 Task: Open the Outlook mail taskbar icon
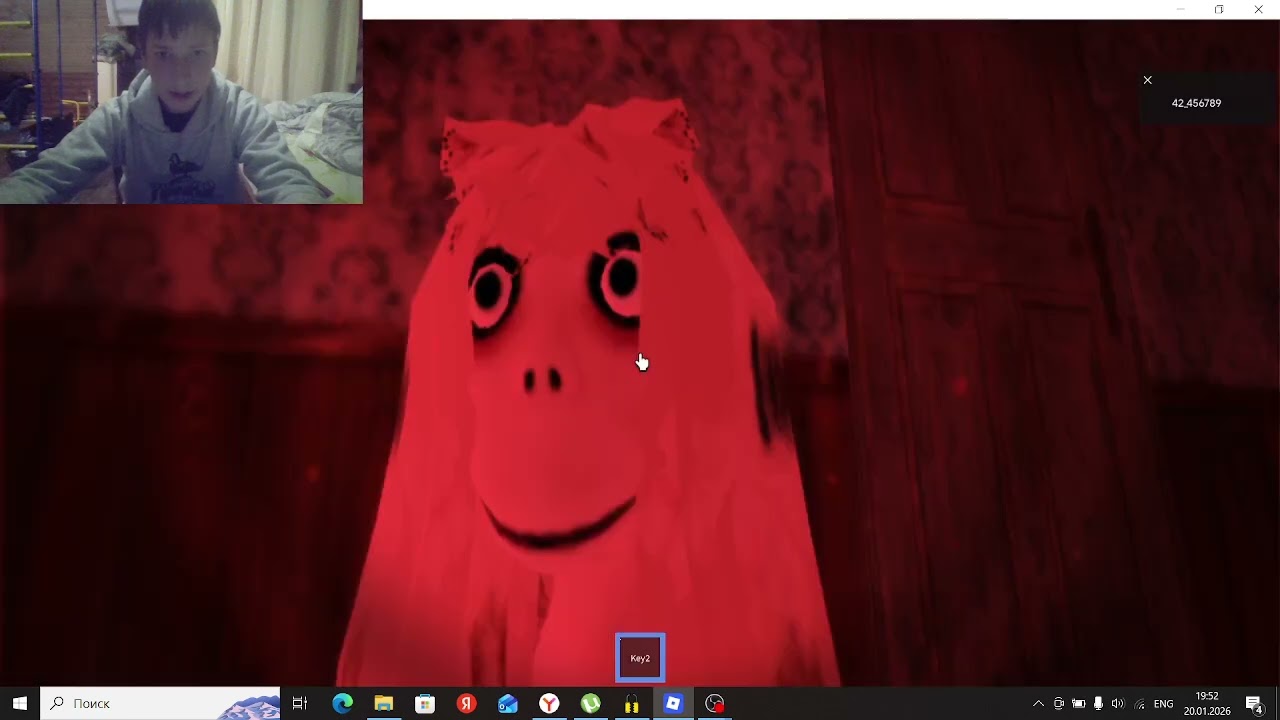tap(508, 704)
